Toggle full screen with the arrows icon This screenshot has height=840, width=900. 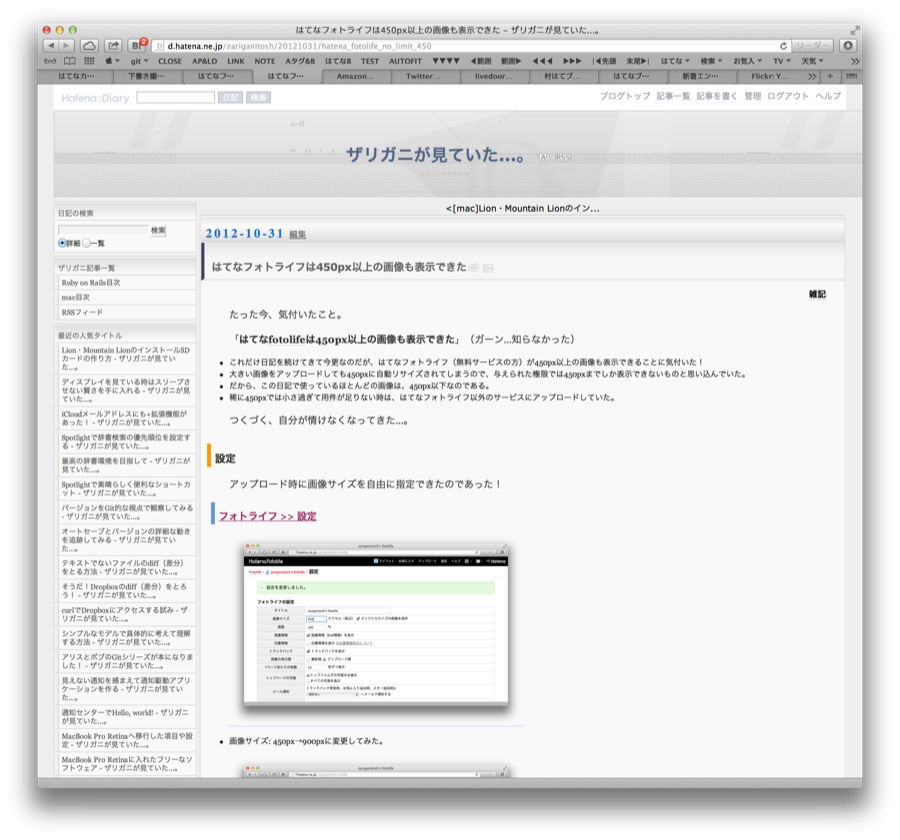coord(855,30)
